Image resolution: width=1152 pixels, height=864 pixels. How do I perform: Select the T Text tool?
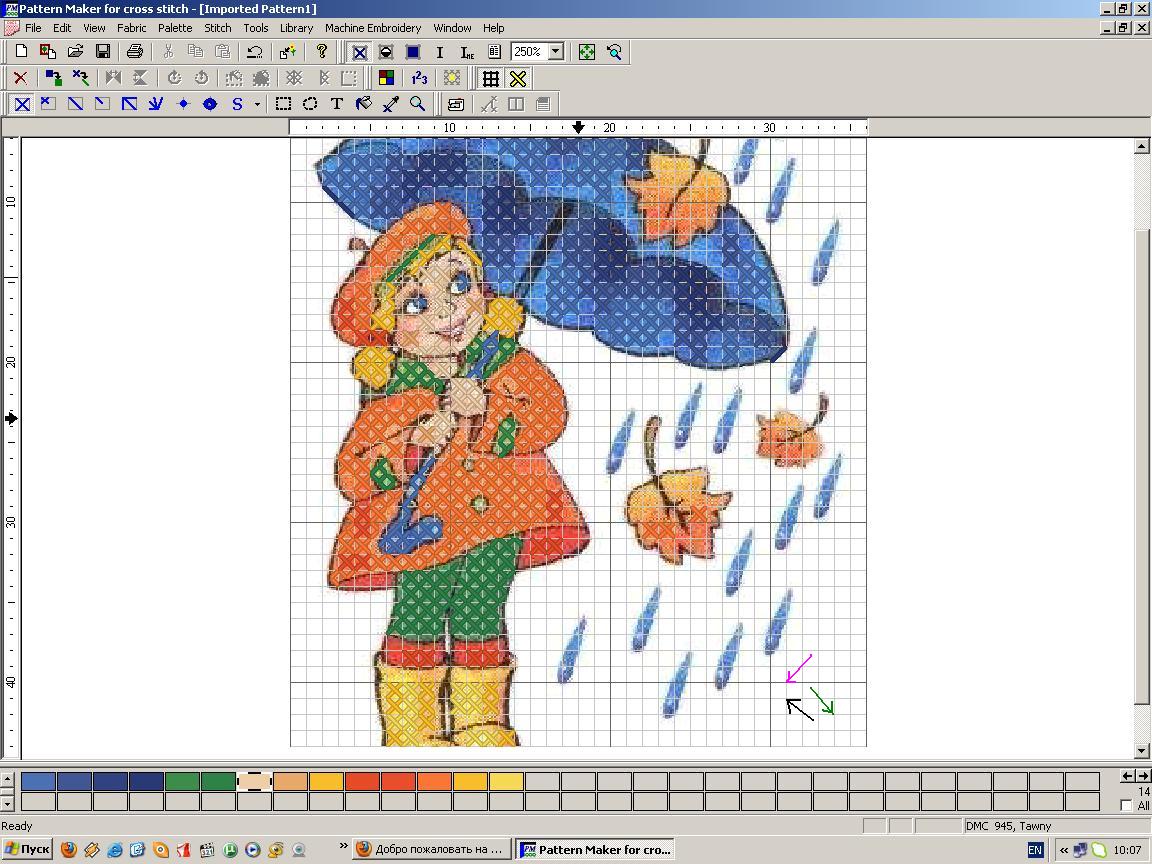click(x=336, y=104)
